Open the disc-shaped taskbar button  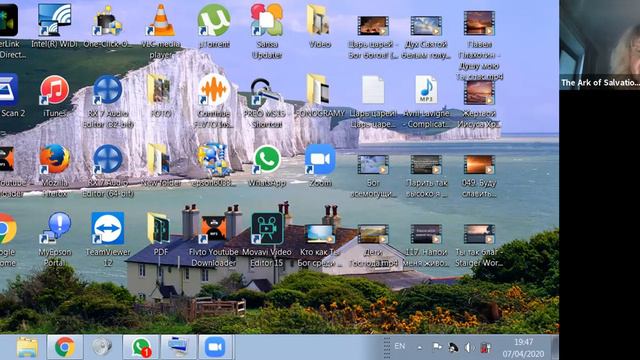102,347
